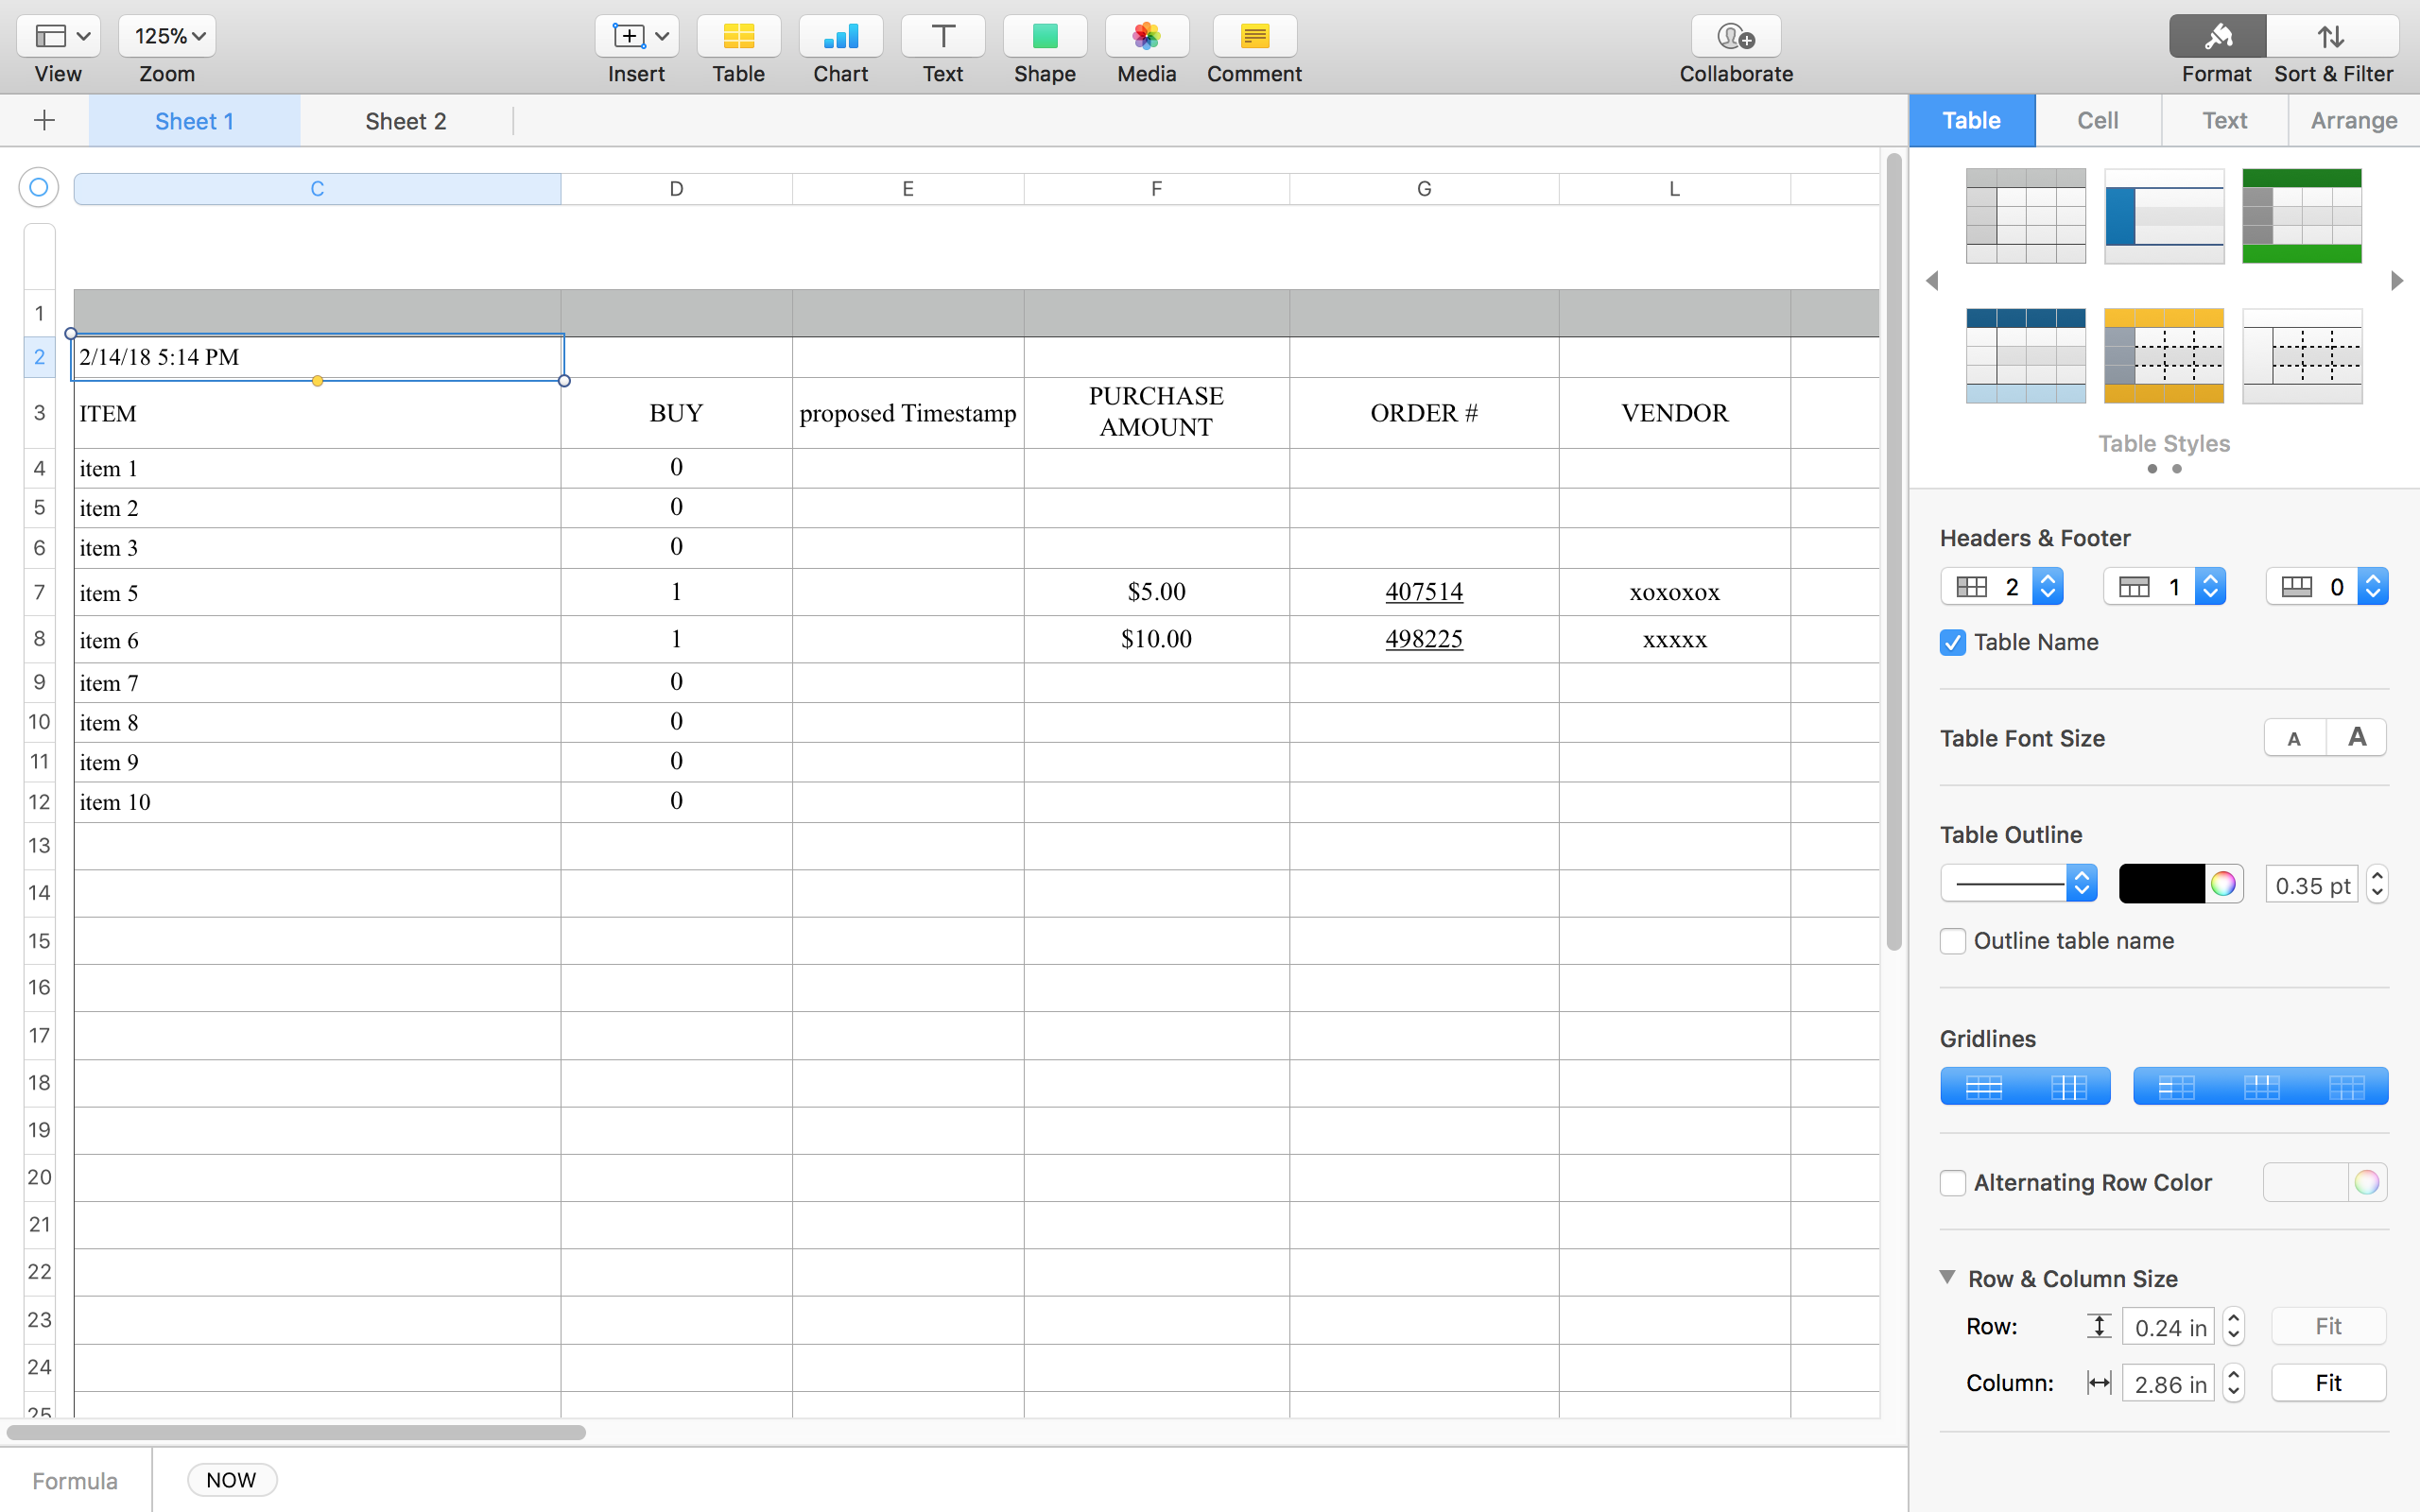Click the Collaborate icon
Viewport: 2420px width, 1512px height.
click(x=1735, y=37)
